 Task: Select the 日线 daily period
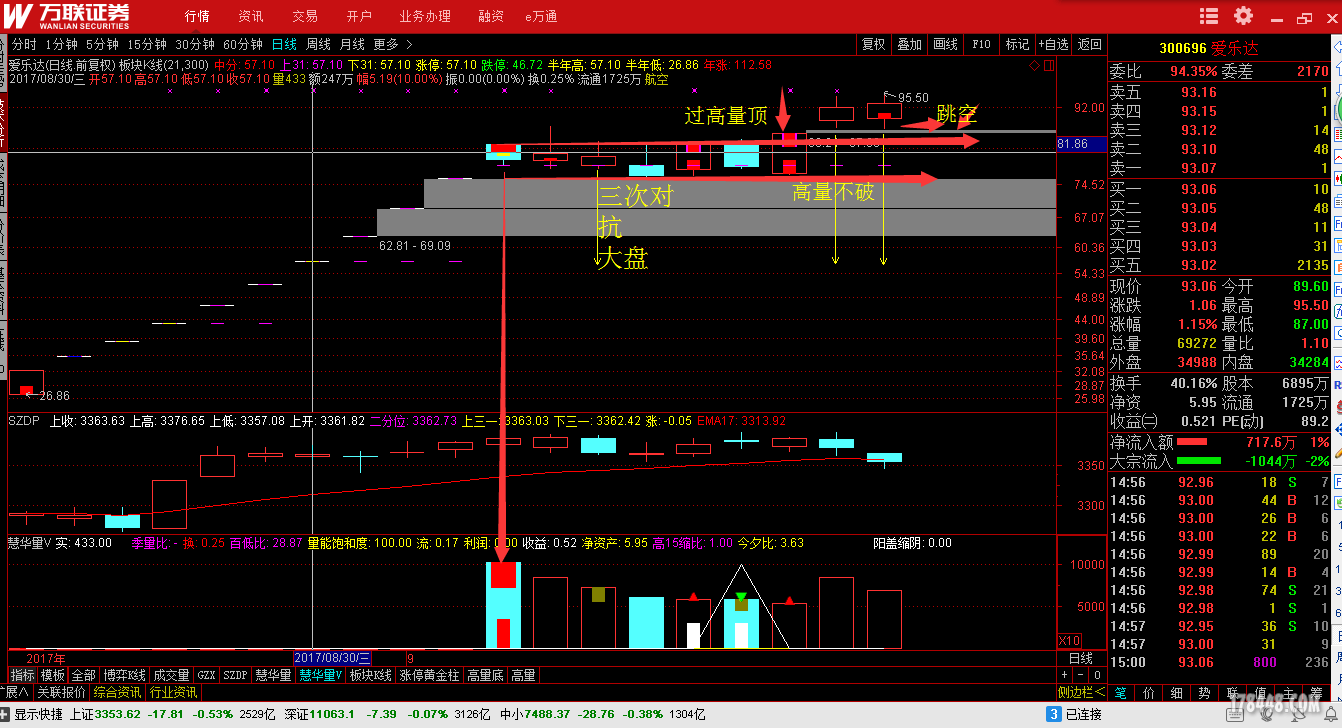285,44
